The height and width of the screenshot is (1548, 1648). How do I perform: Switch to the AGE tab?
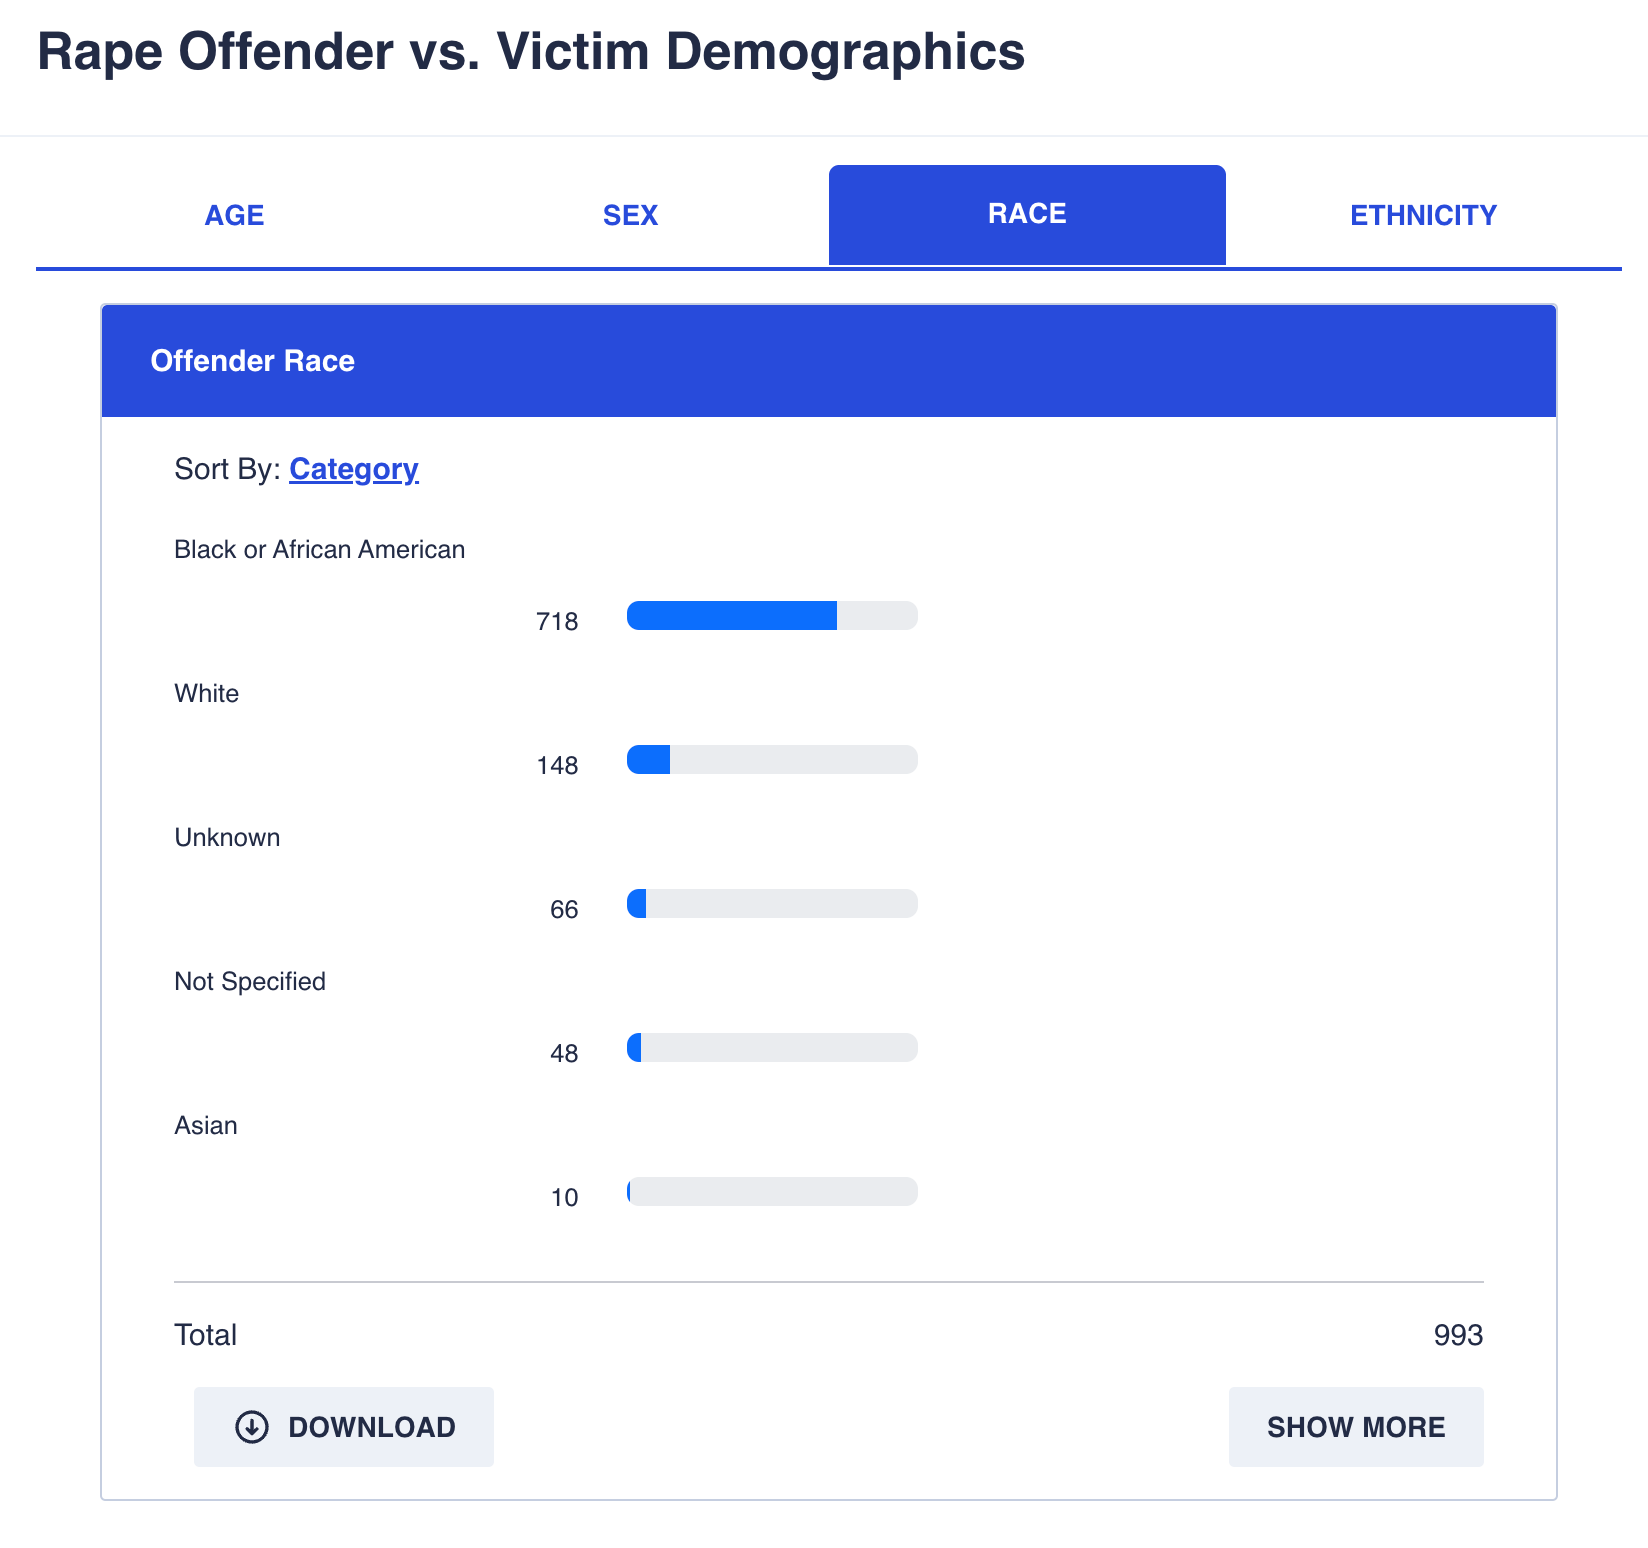pyautogui.click(x=234, y=215)
